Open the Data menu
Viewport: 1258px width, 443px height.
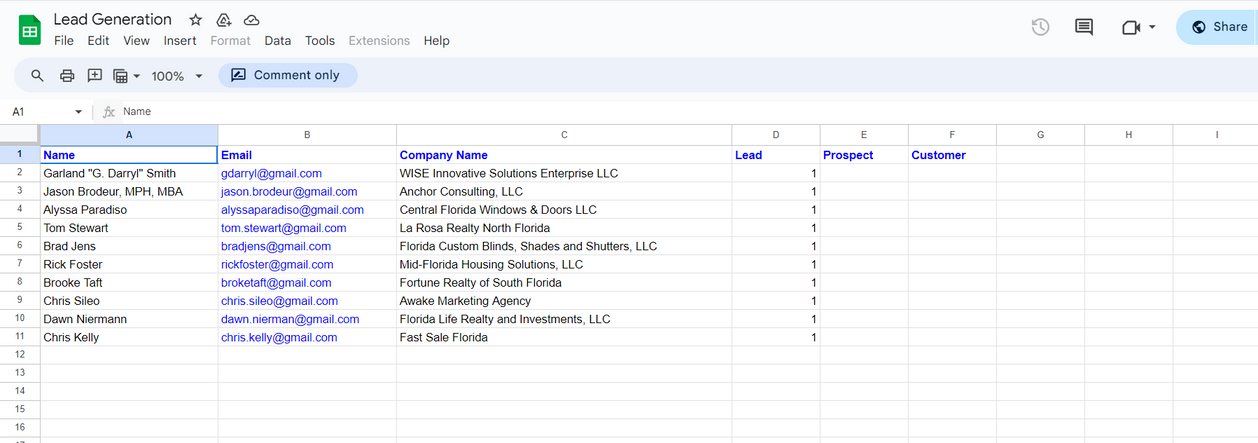(x=278, y=41)
